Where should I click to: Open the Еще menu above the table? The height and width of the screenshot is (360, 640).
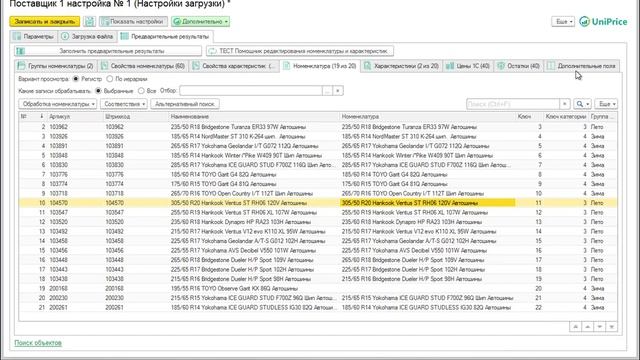[606, 104]
